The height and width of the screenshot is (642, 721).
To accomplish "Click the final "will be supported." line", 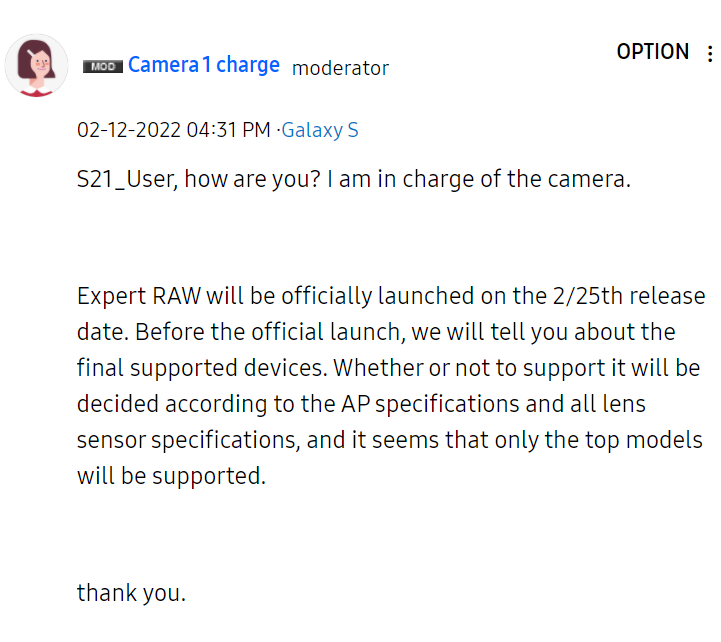I will point(171,476).
